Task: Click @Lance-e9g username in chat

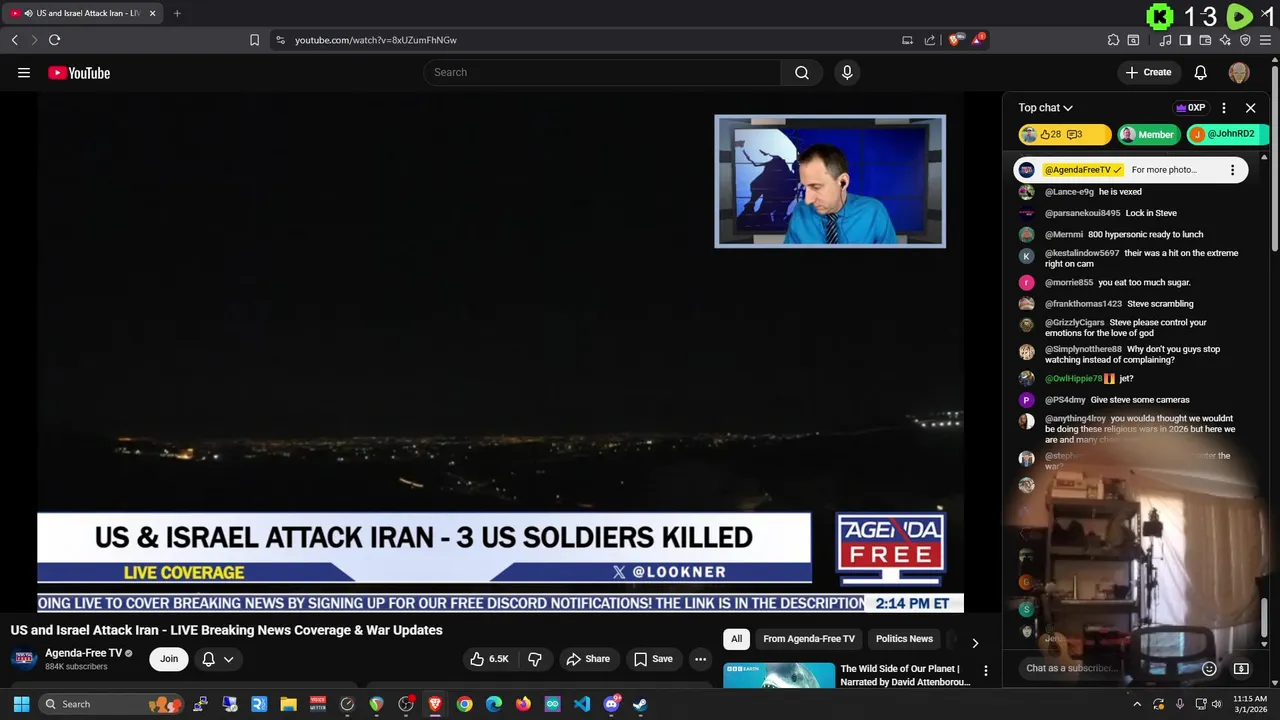Action: [1069, 192]
